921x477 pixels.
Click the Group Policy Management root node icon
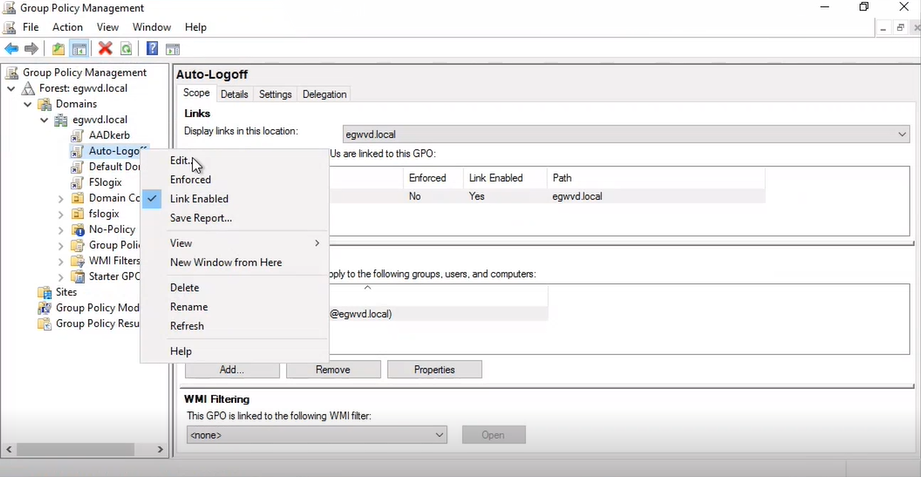pyautogui.click(x=12, y=73)
